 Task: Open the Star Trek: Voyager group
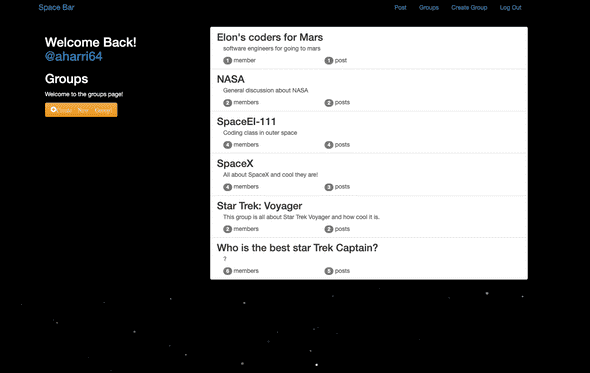259,206
